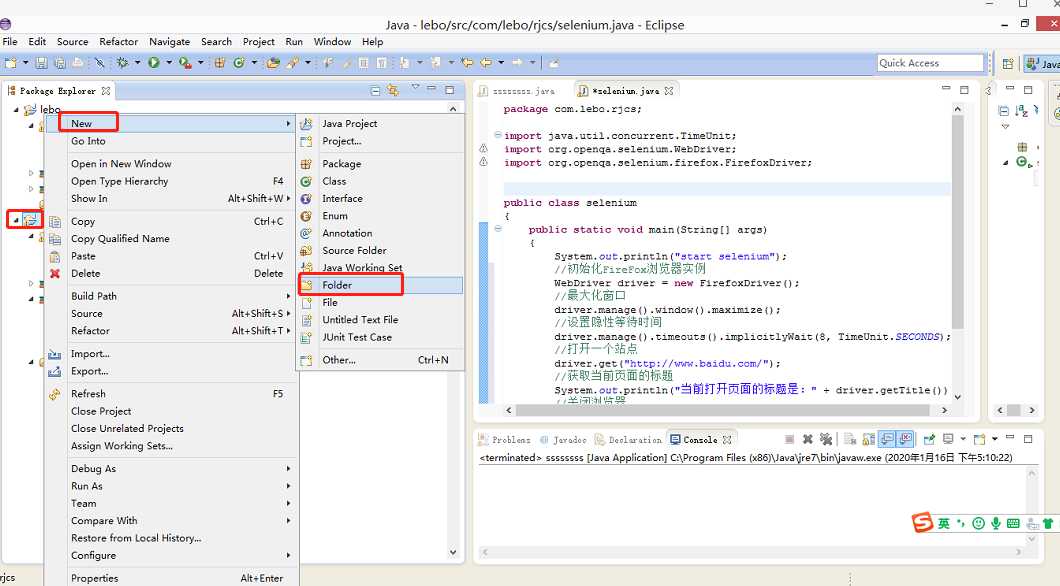Toggle Show Console on Standard Out Change

887,439
